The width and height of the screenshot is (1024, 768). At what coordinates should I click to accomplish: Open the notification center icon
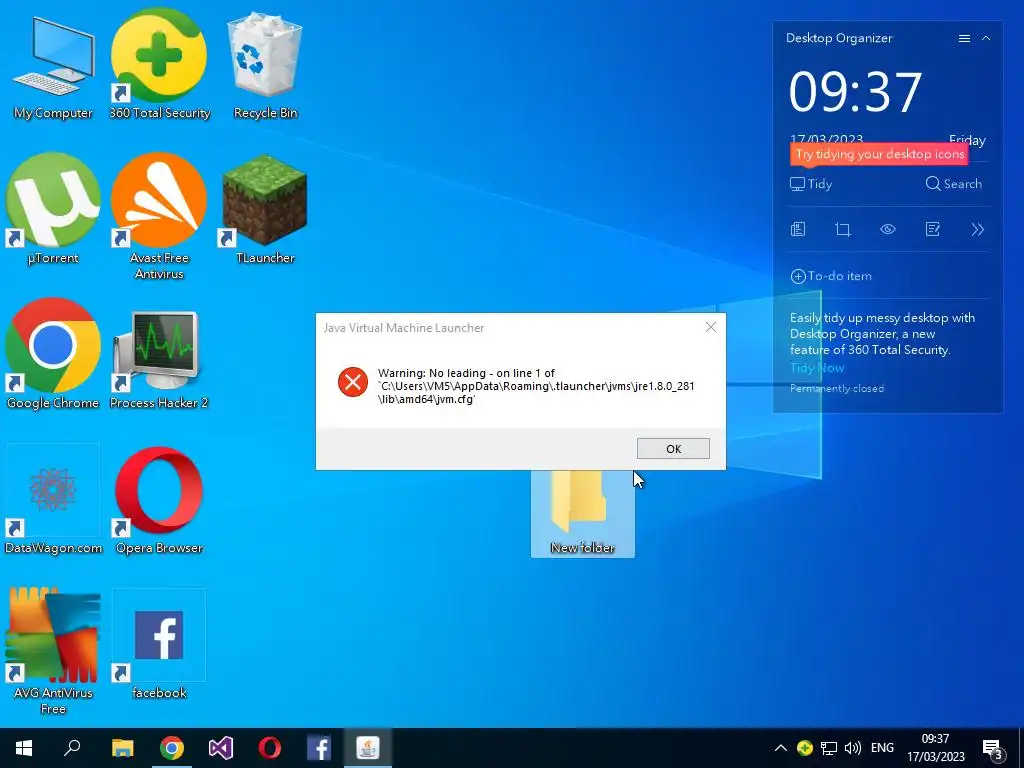click(992, 748)
